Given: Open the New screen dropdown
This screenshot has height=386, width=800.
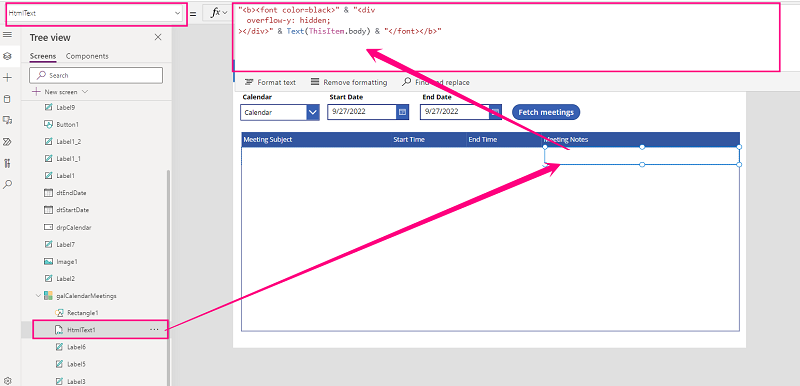Looking at the screenshot, I should pos(60,92).
